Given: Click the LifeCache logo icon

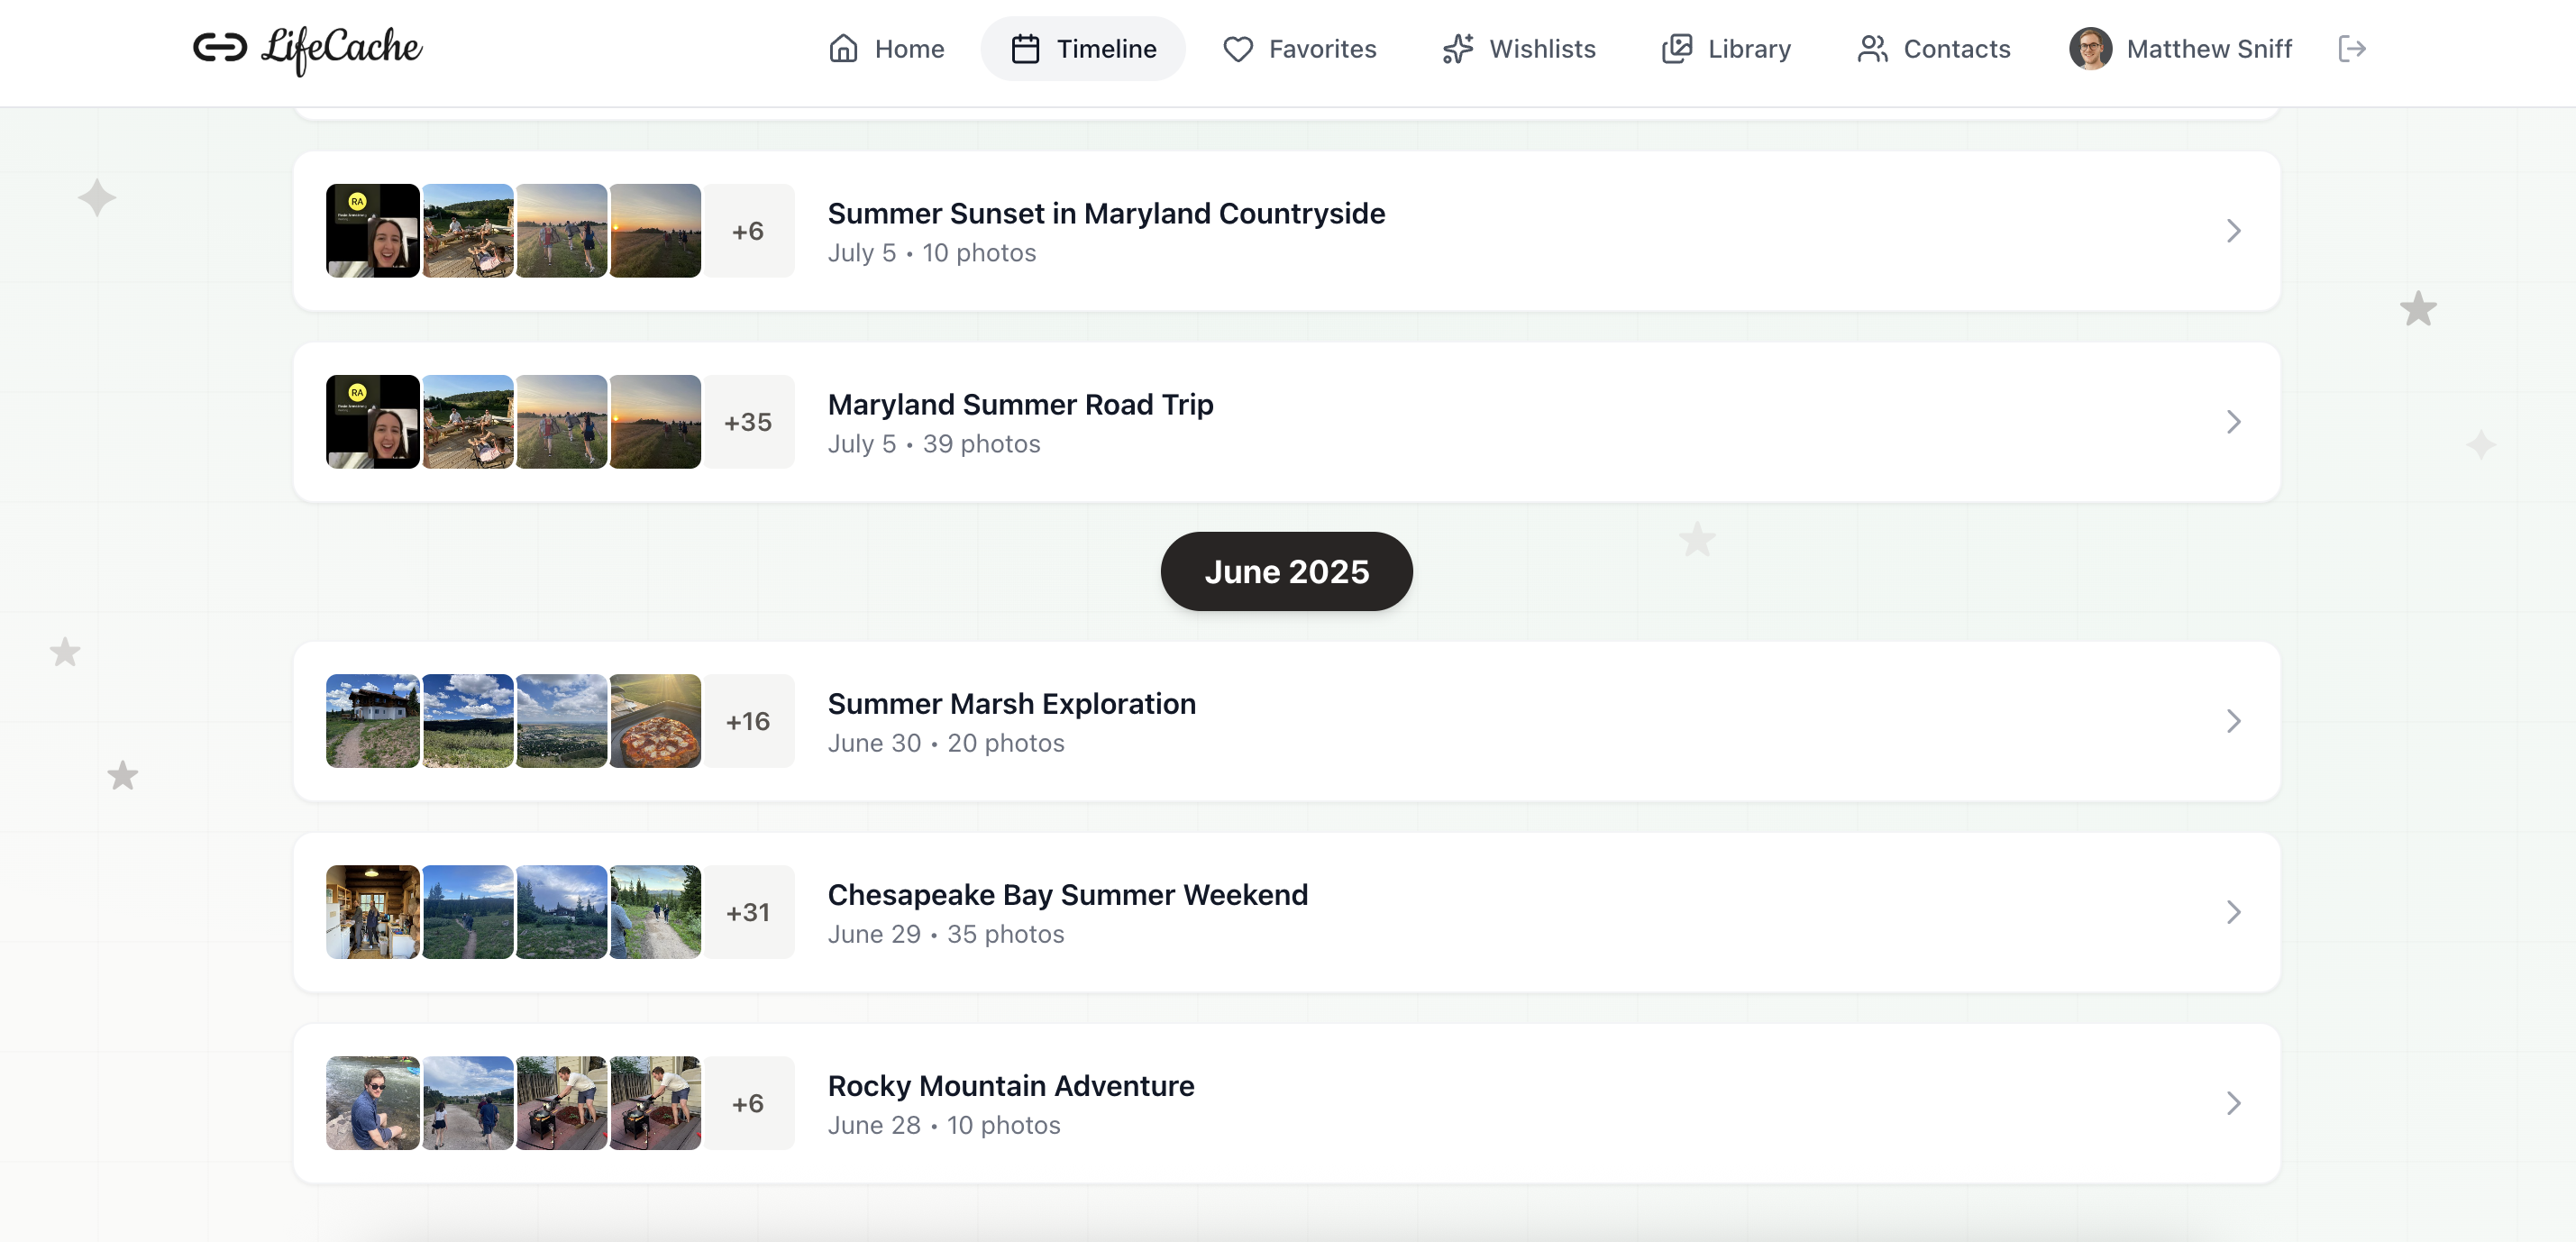Looking at the screenshot, I should [x=222, y=46].
